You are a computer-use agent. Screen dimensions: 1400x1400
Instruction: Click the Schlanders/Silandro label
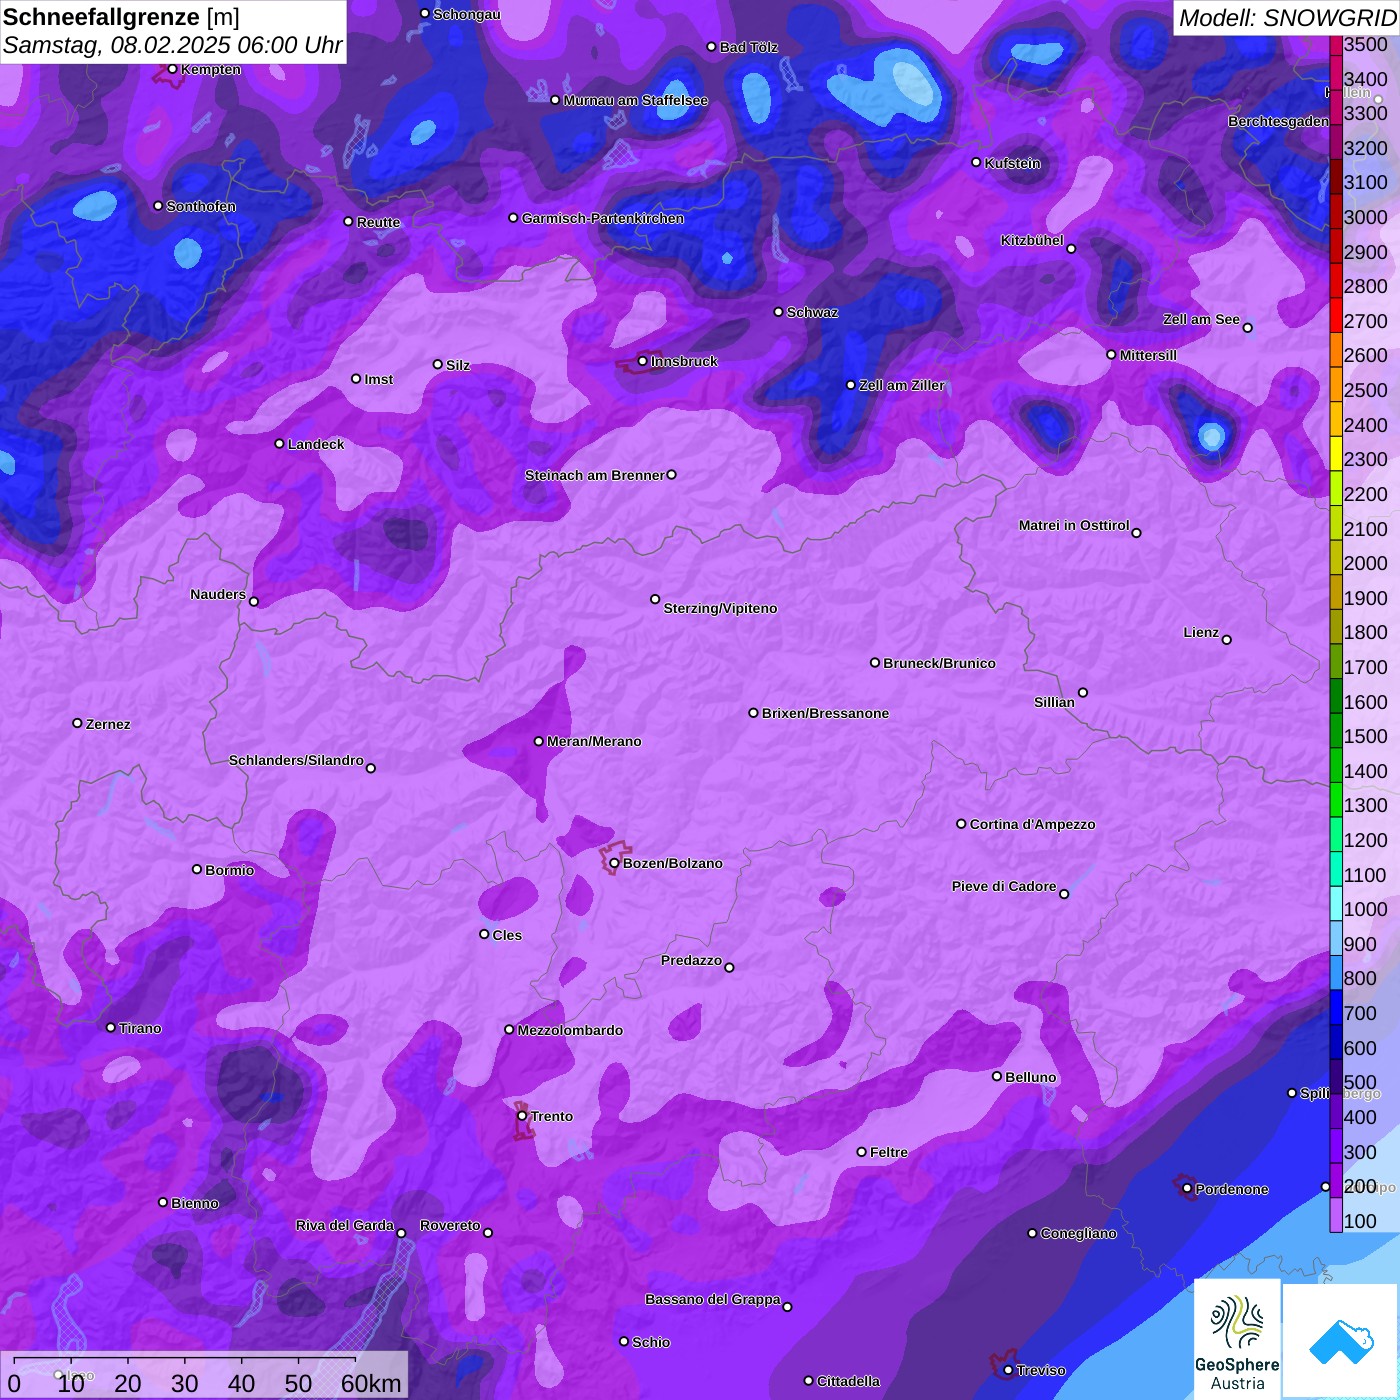click(296, 760)
